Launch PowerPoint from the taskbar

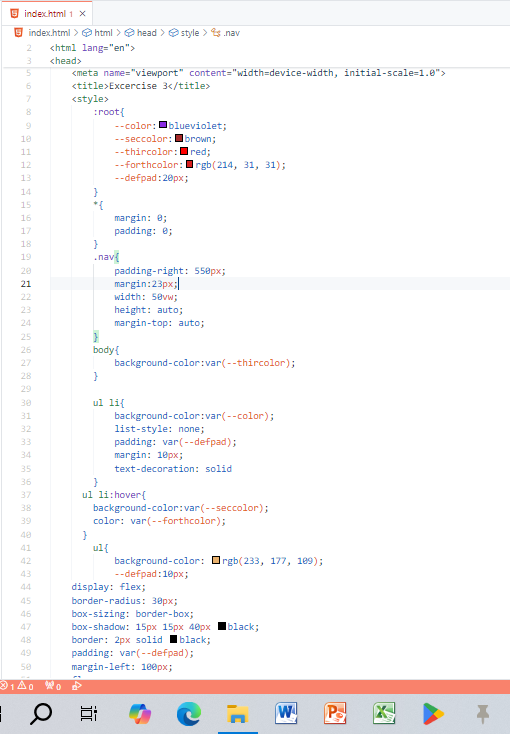(x=335, y=713)
